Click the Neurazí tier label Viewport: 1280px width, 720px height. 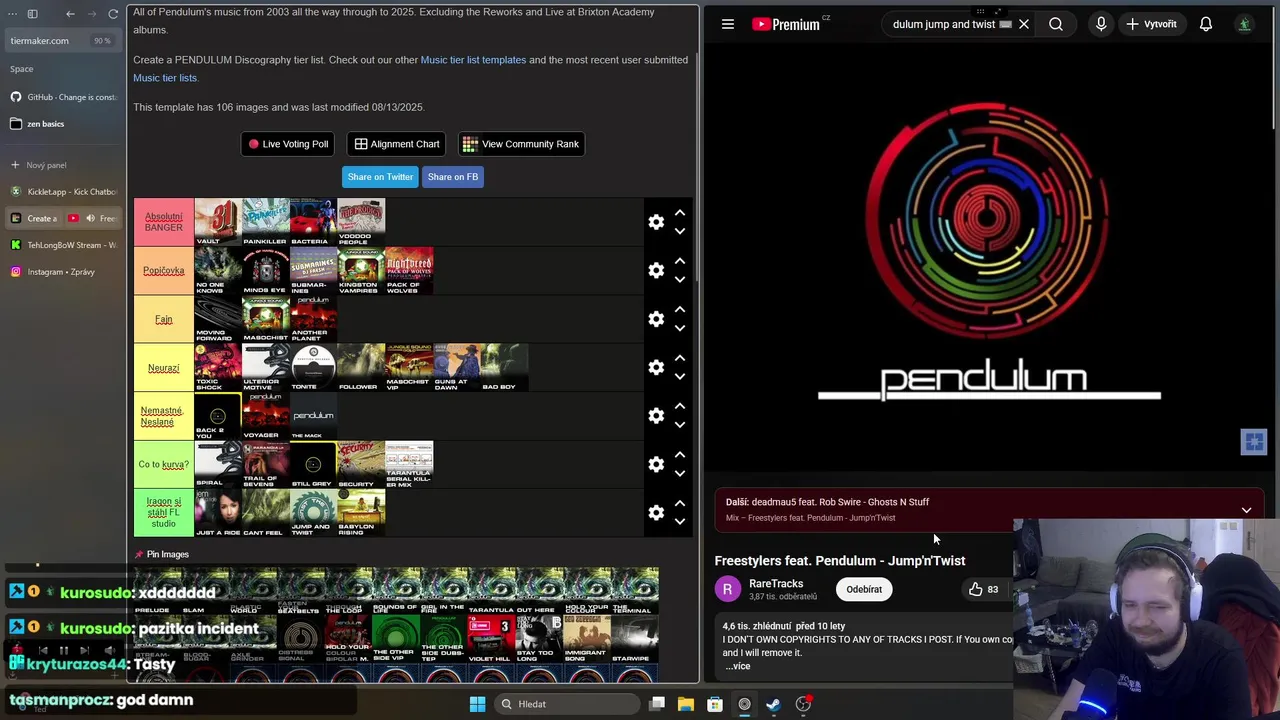point(164,367)
